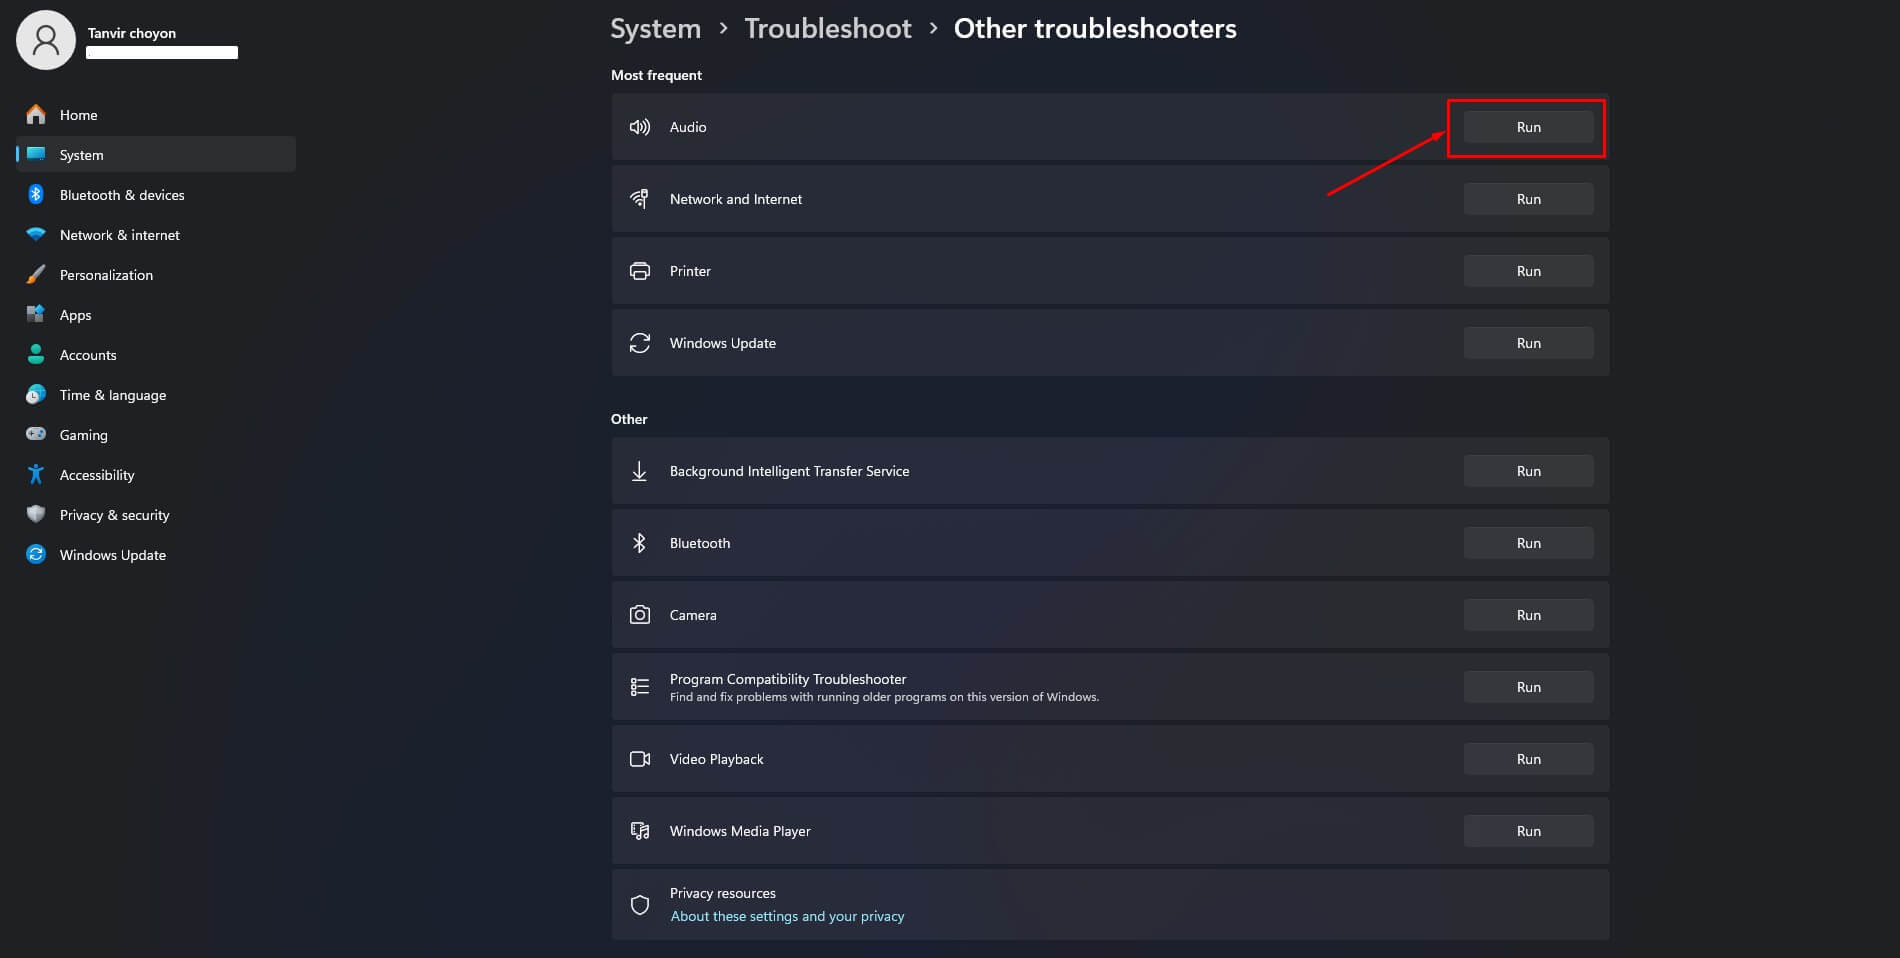The width and height of the screenshot is (1900, 958).
Task: Run the Network and Internet troubleshooter
Action: pos(1528,199)
